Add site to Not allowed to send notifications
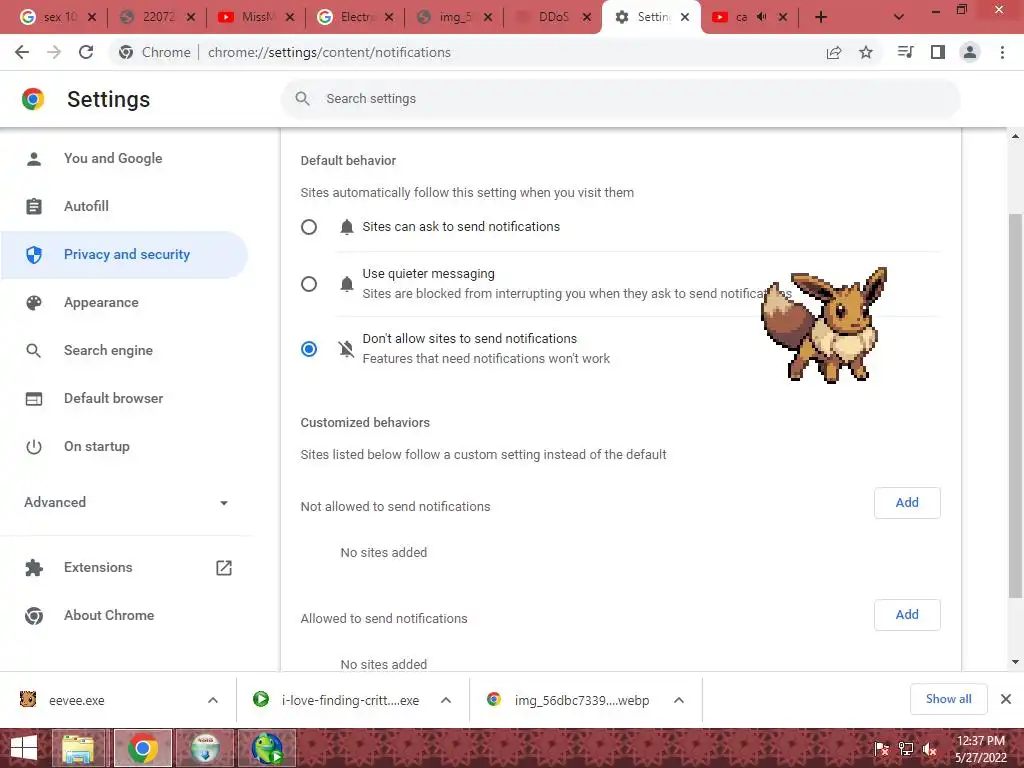1024x768 pixels. (x=907, y=503)
